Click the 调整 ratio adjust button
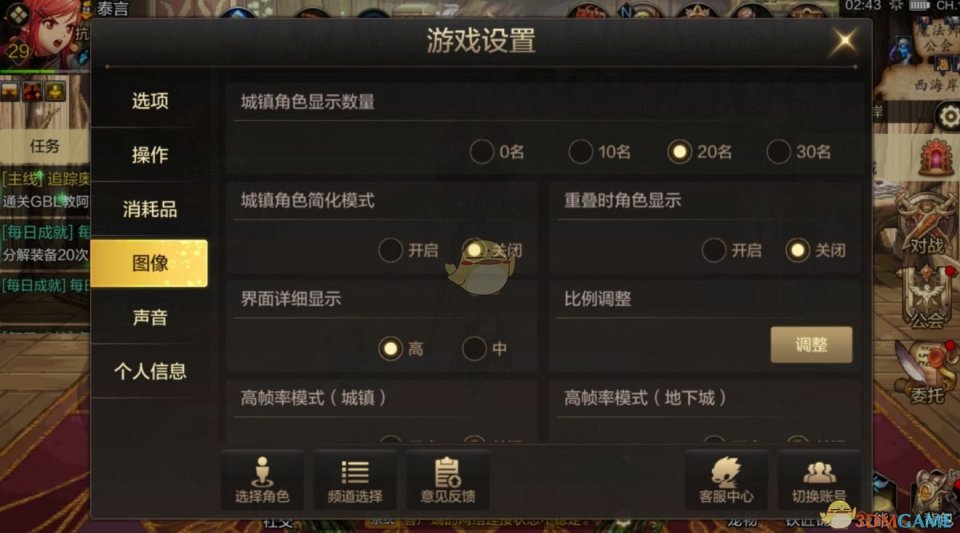The image size is (960, 533). [811, 345]
